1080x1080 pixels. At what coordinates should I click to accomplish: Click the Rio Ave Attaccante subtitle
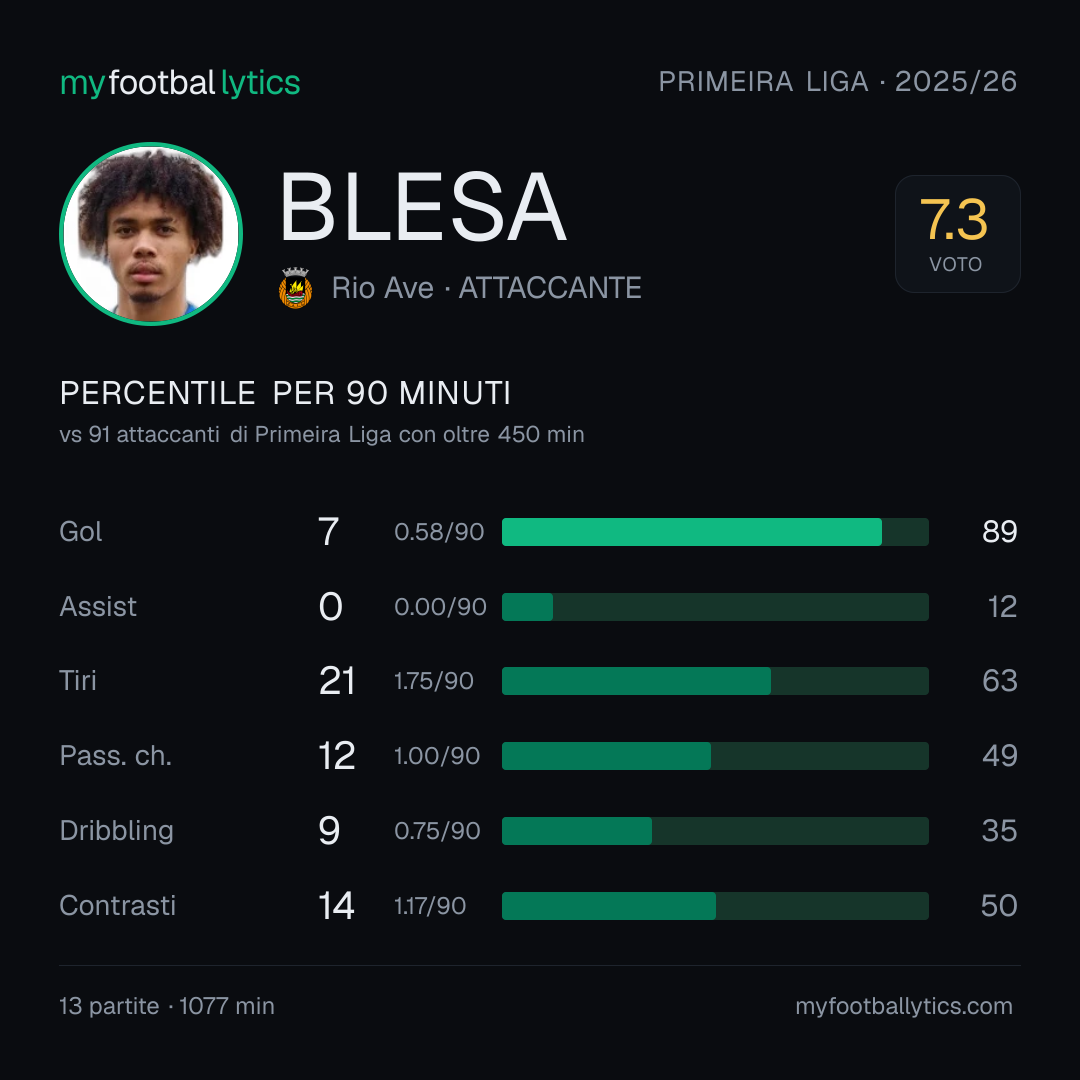point(486,288)
